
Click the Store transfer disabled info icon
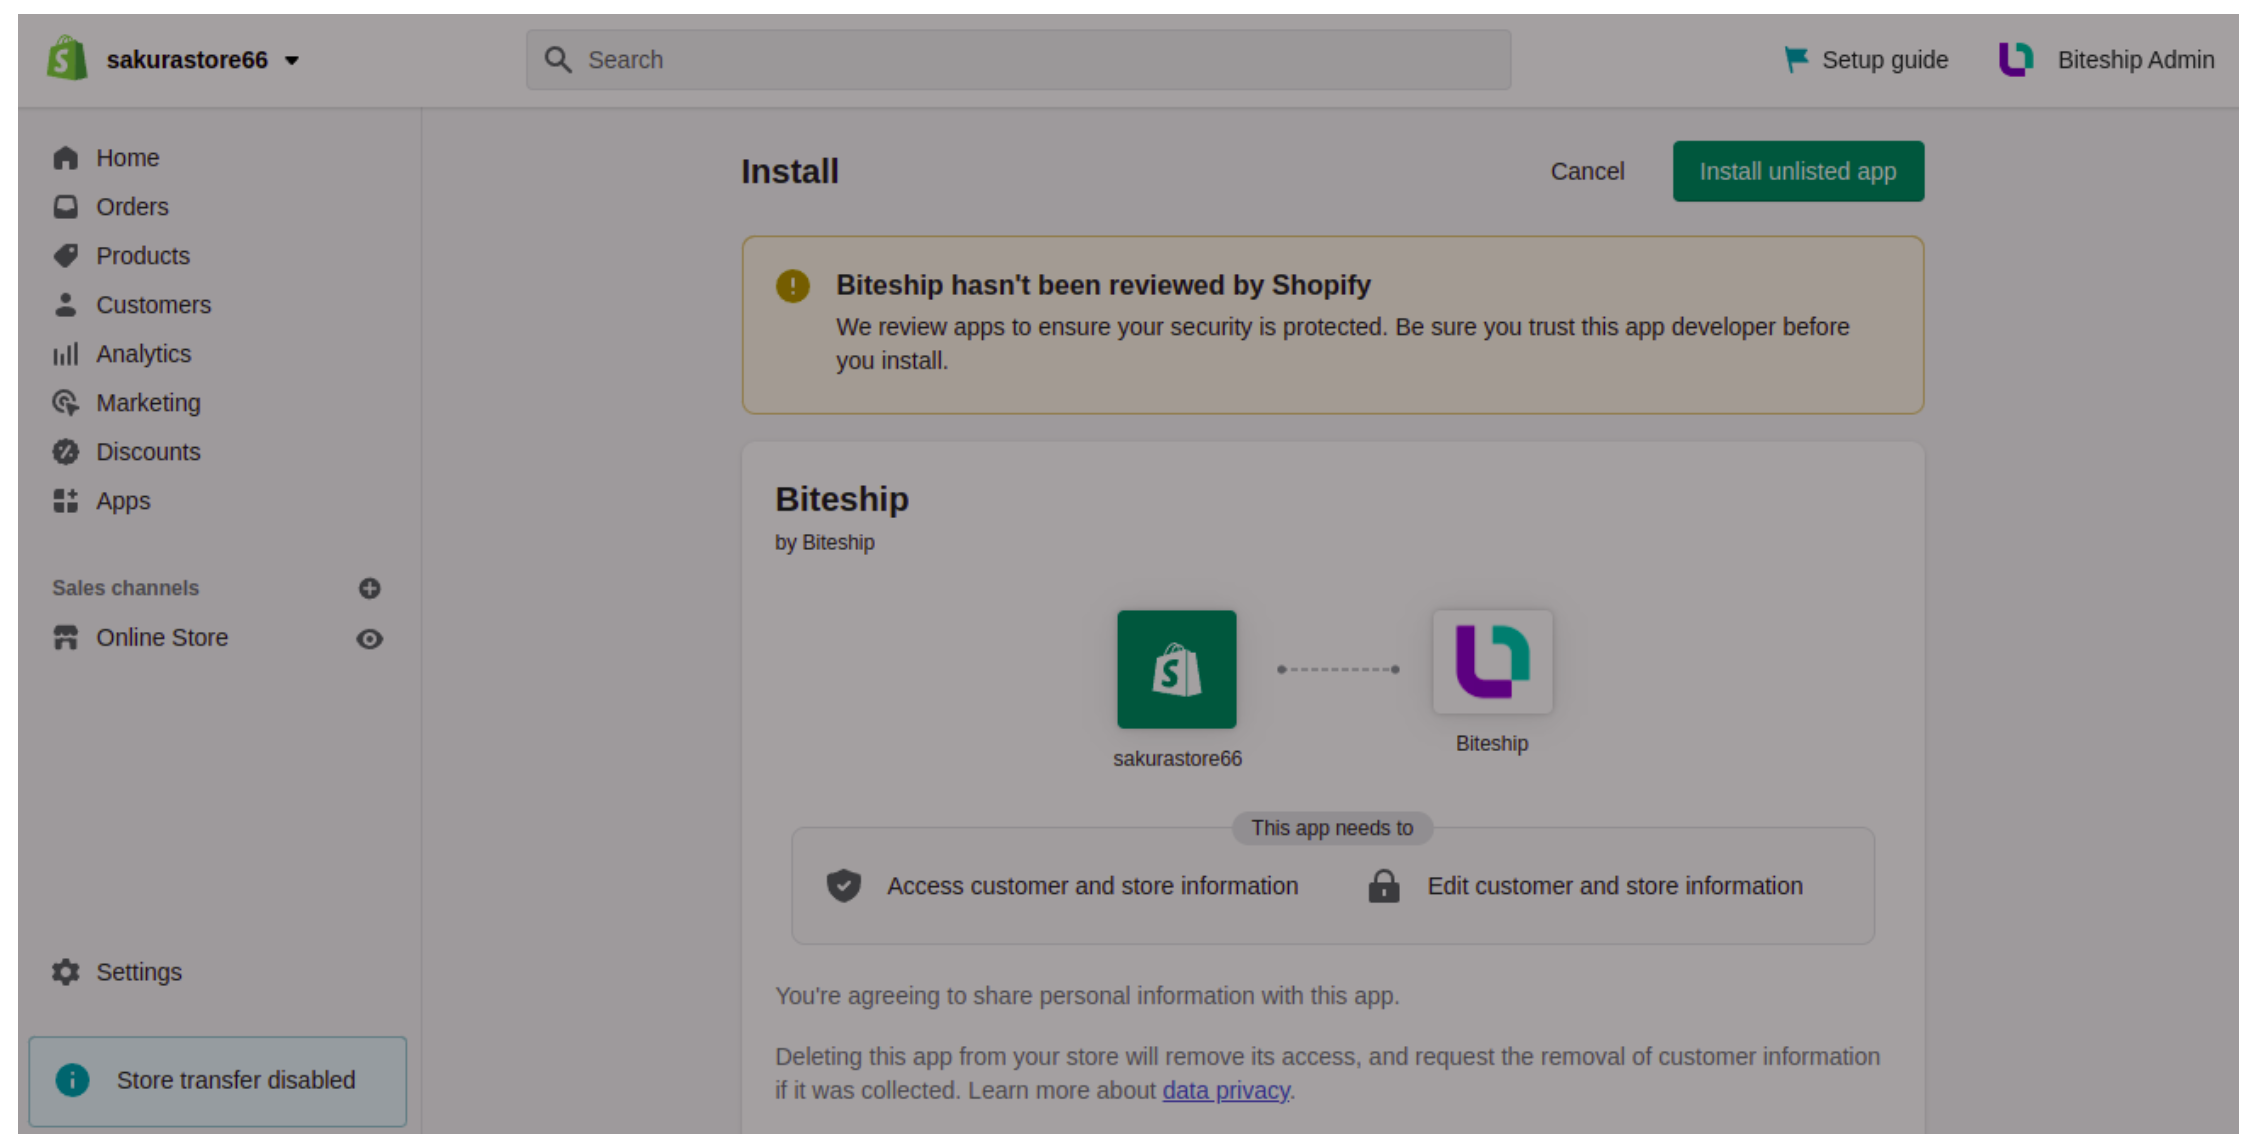coord(72,1080)
